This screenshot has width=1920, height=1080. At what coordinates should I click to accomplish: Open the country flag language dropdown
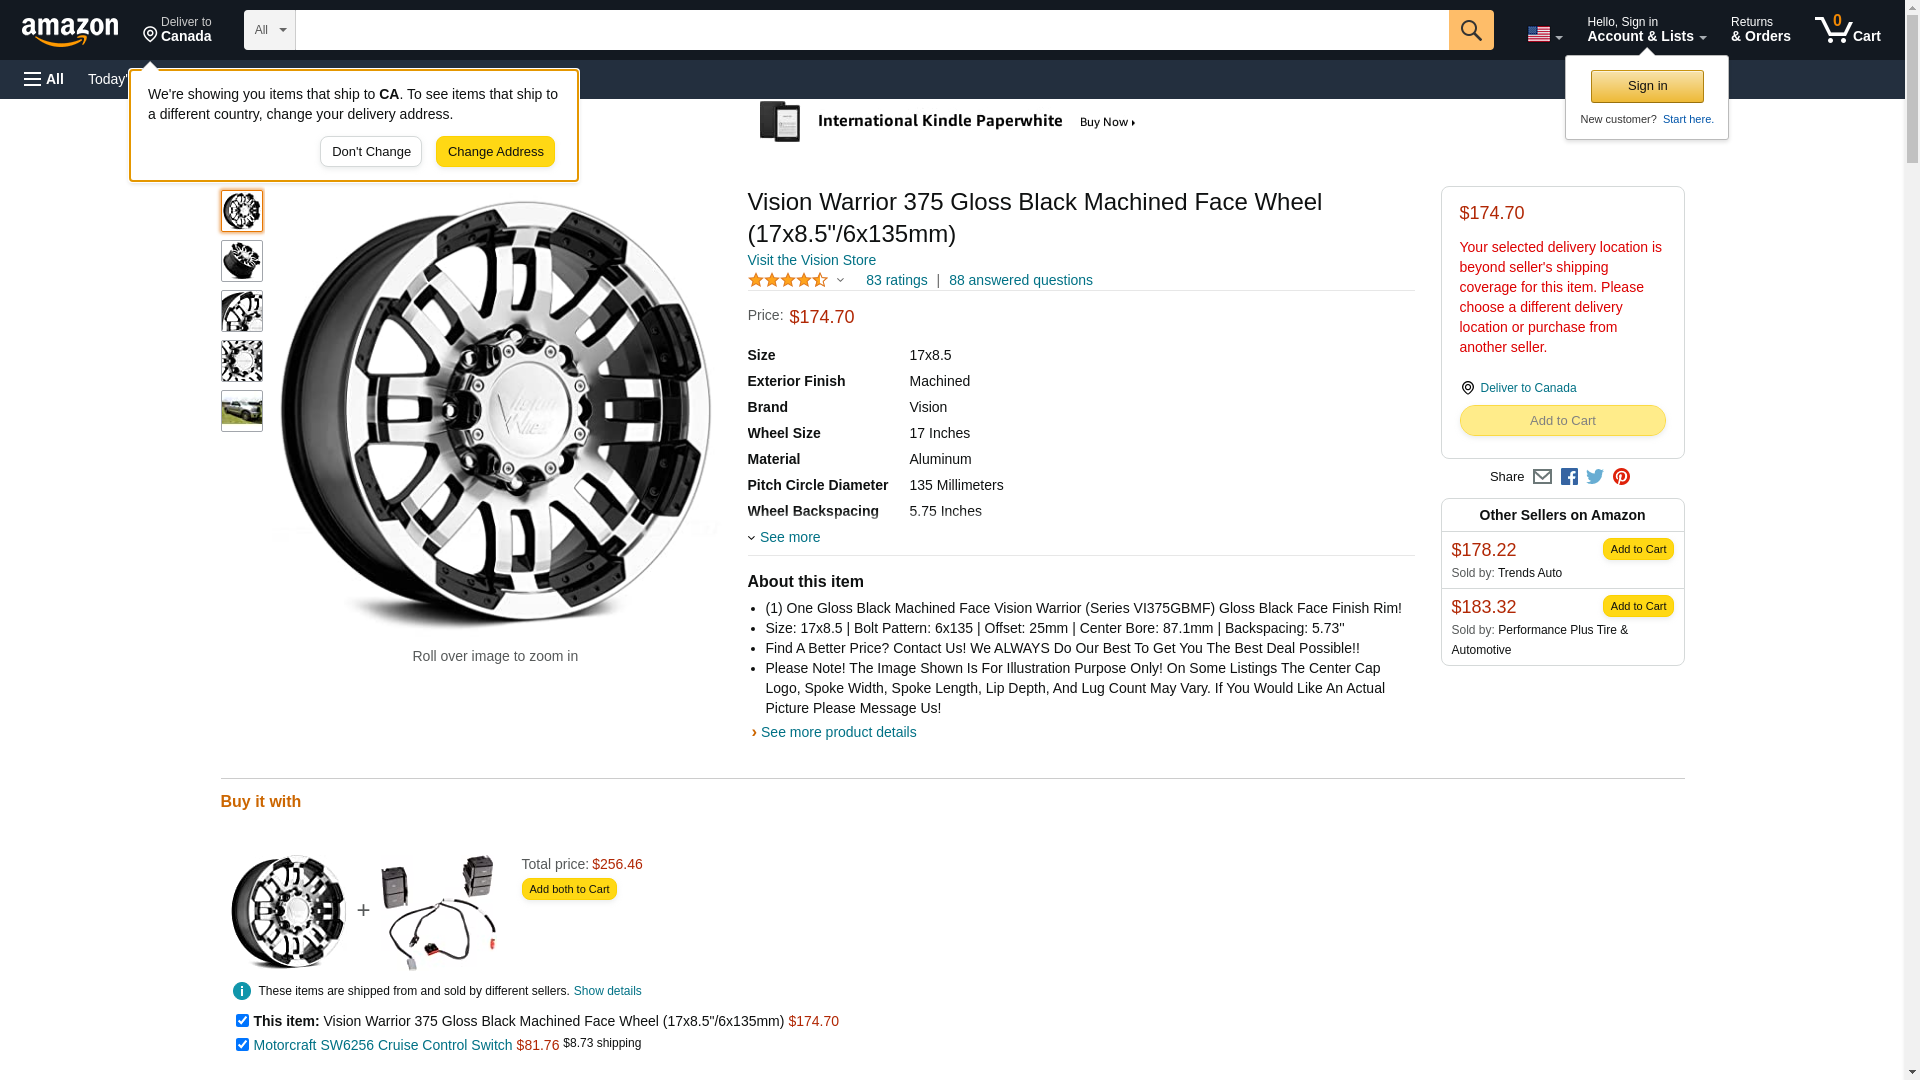coord(1544,34)
